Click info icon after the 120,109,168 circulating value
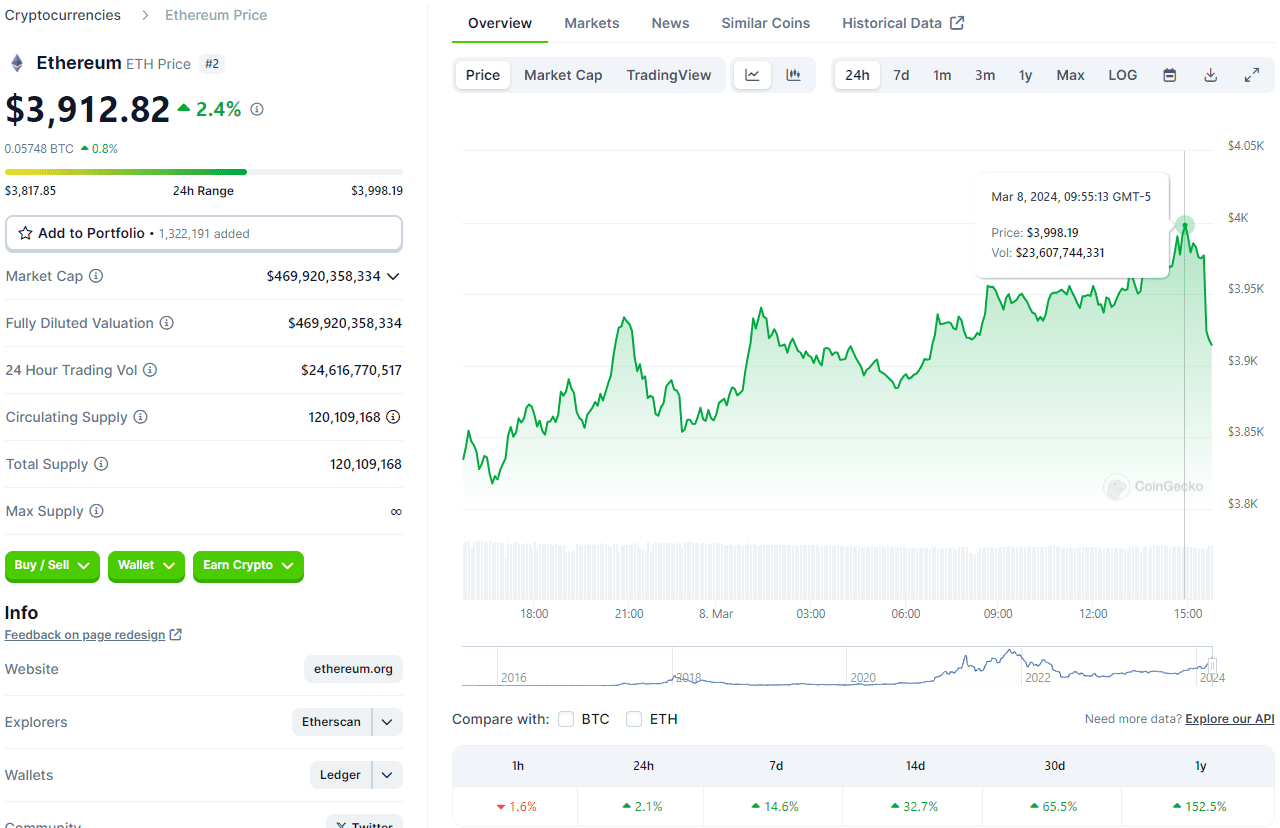 tap(393, 417)
